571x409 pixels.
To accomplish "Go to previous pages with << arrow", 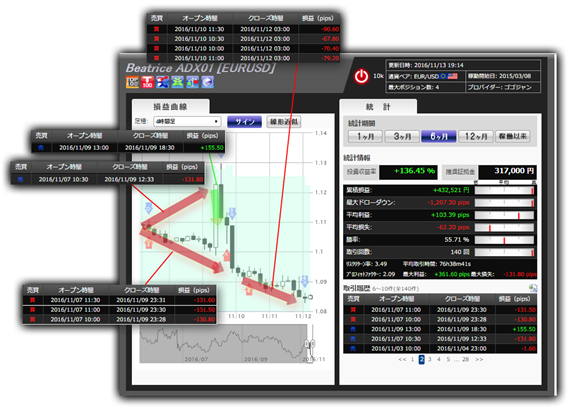I will click(402, 359).
